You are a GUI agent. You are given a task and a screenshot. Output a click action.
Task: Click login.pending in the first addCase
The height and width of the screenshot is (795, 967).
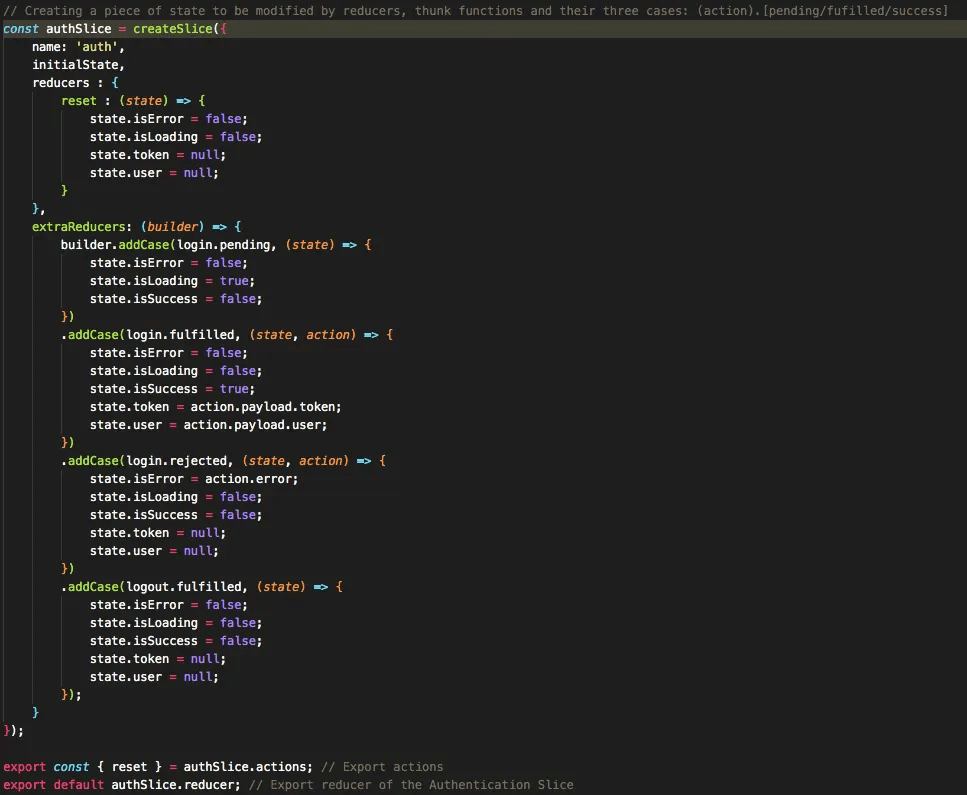click(223, 245)
